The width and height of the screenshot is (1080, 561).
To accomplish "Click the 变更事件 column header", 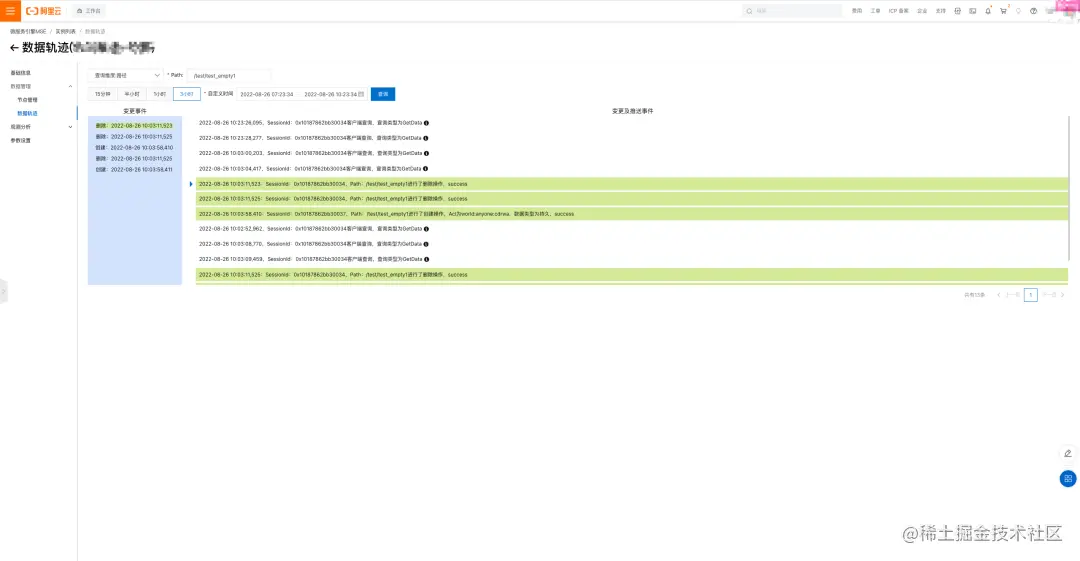I will (x=134, y=111).
